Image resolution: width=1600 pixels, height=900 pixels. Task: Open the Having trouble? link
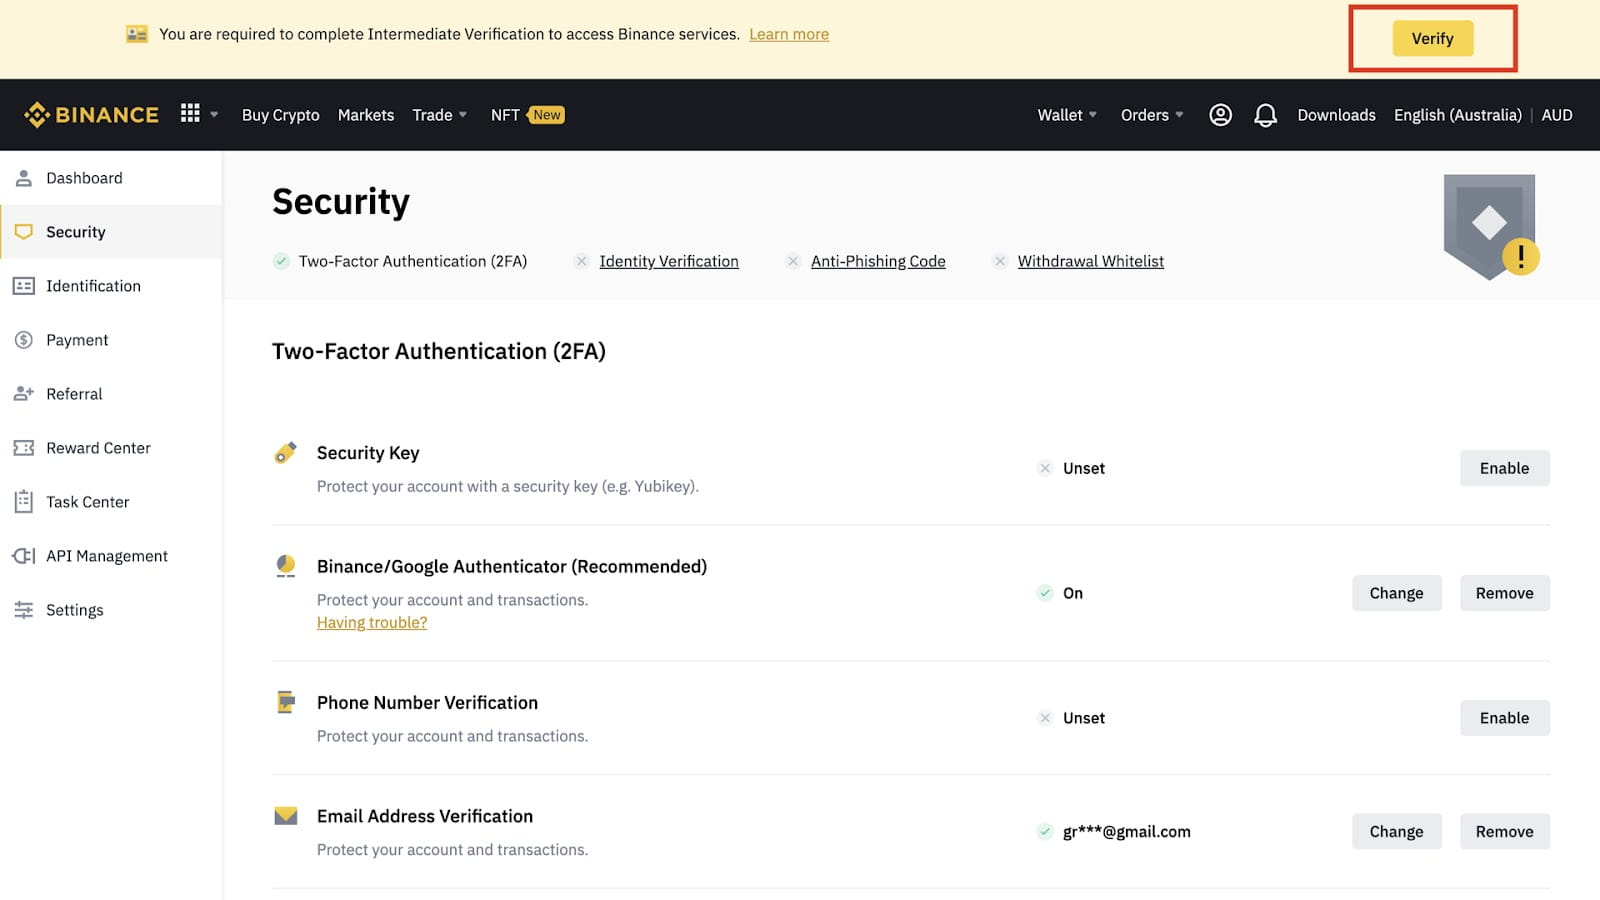tap(372, 622)
